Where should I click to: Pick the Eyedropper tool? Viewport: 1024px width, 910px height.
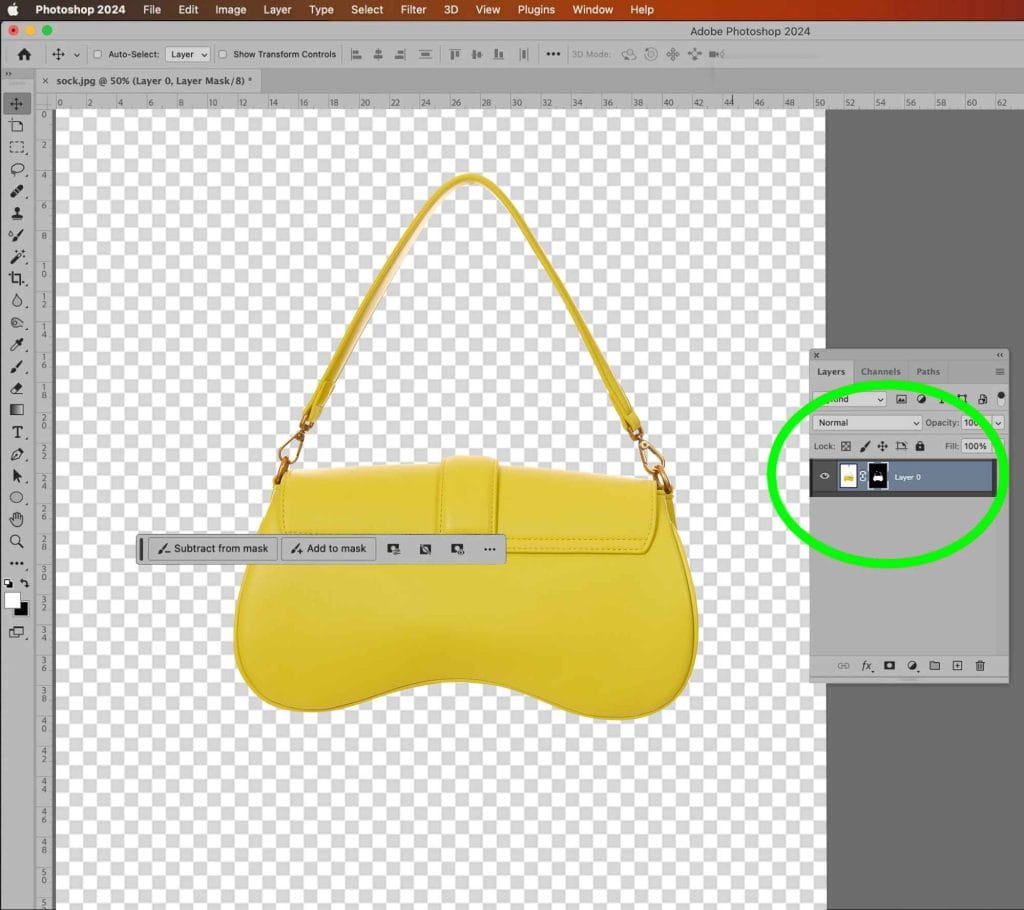[15, 346]
